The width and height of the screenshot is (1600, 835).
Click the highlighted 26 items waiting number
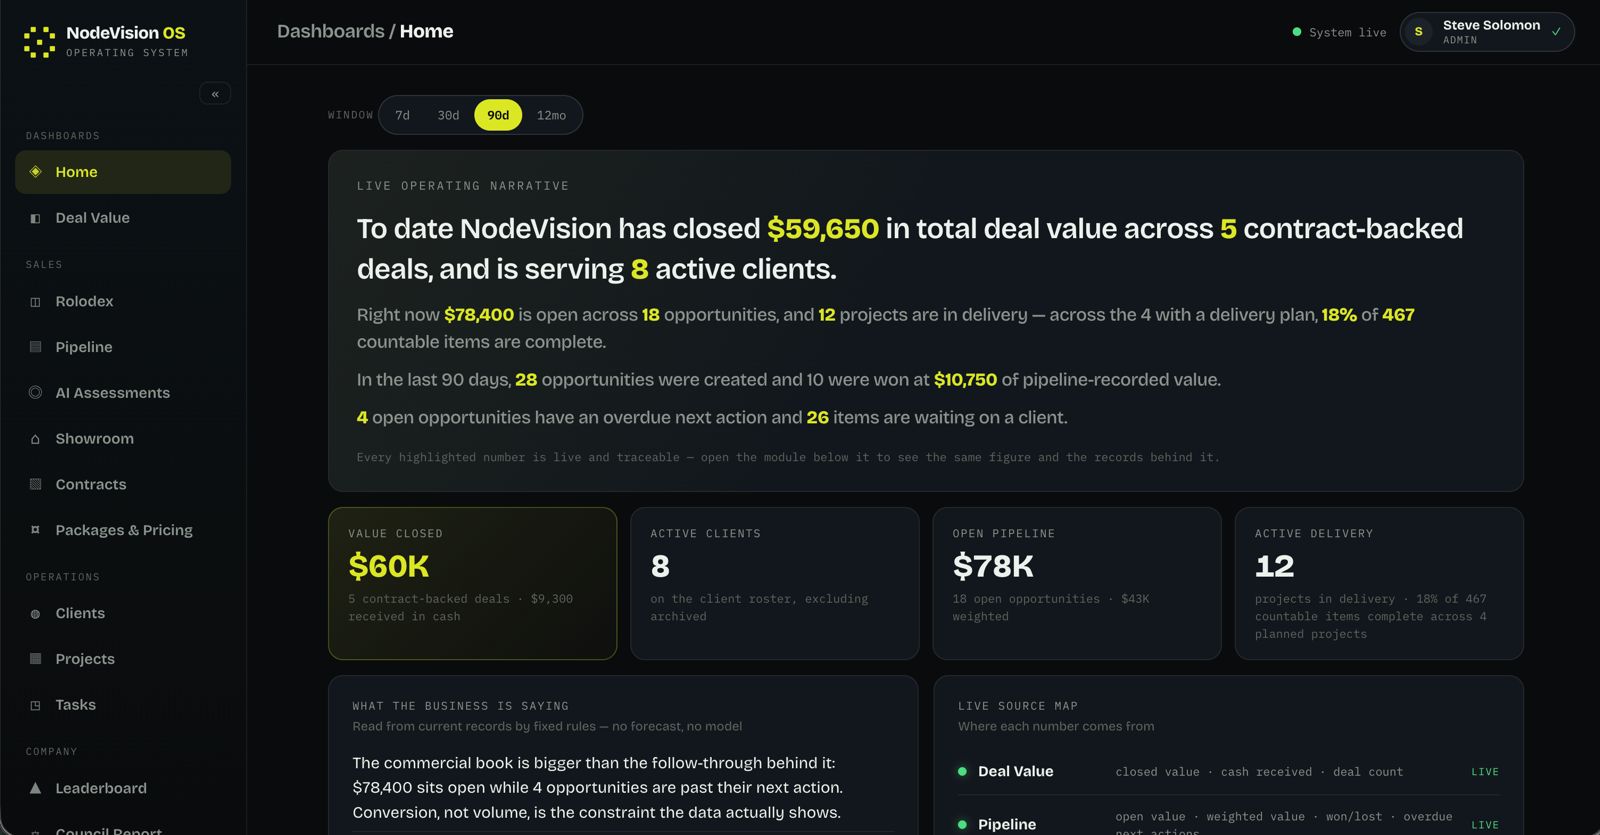818,418
